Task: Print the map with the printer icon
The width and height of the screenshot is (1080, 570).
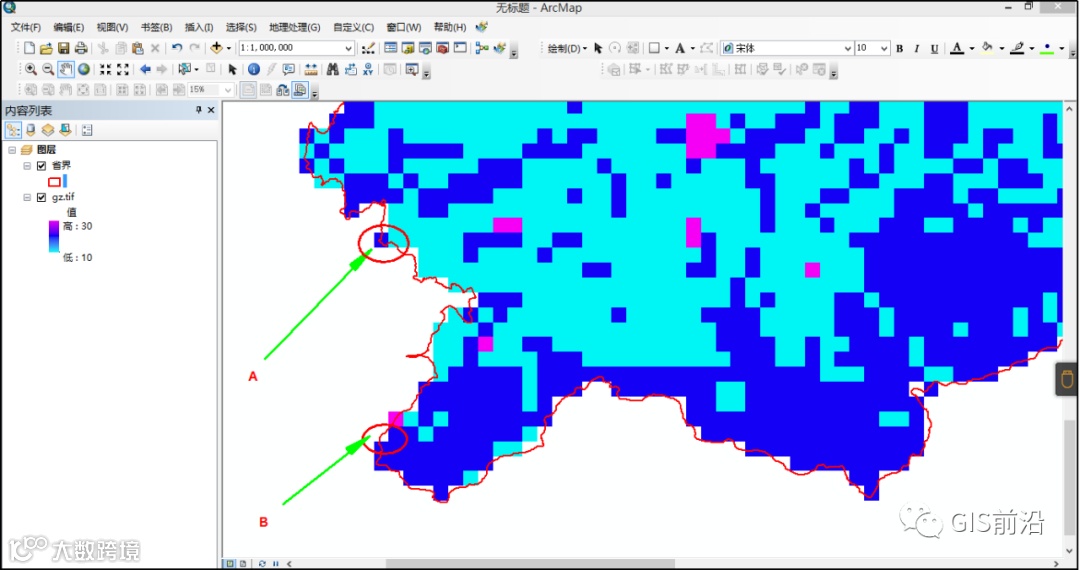Action: click(x=81, y=48)
